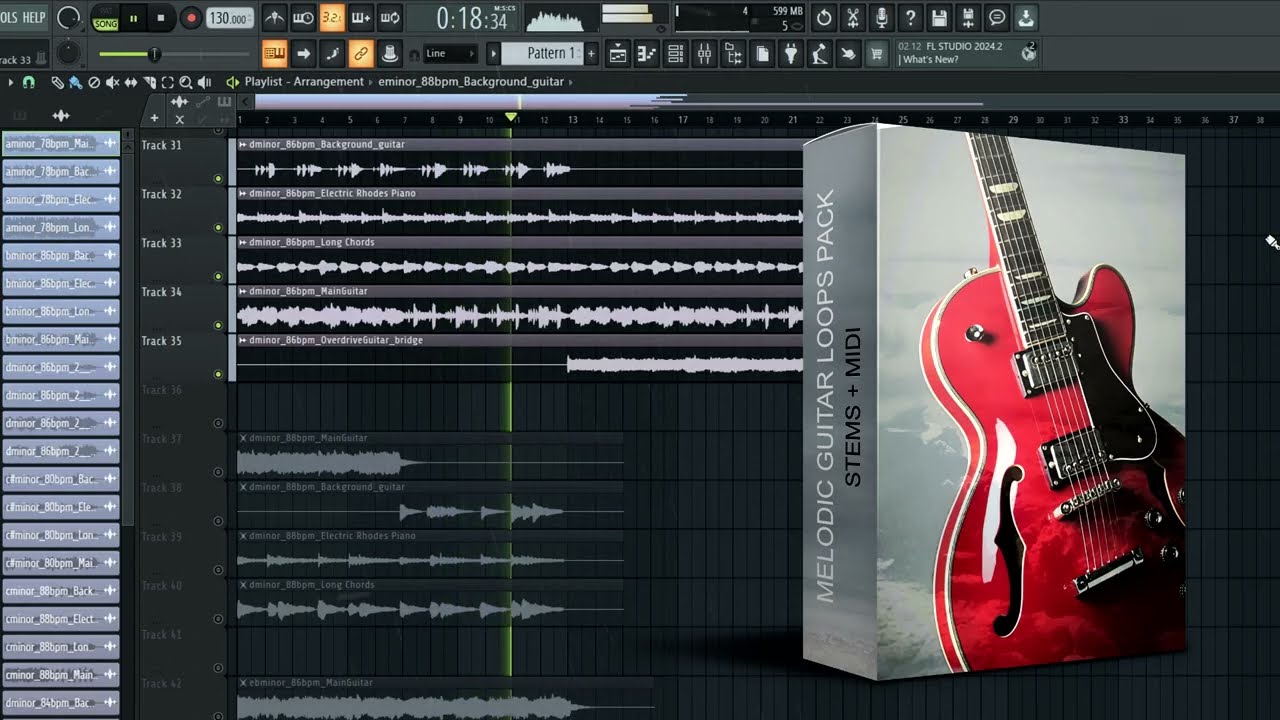Toggle auto-scrolling arrow icon
The height and width of the screenshot is (720, 1280).
coord(303,53)
